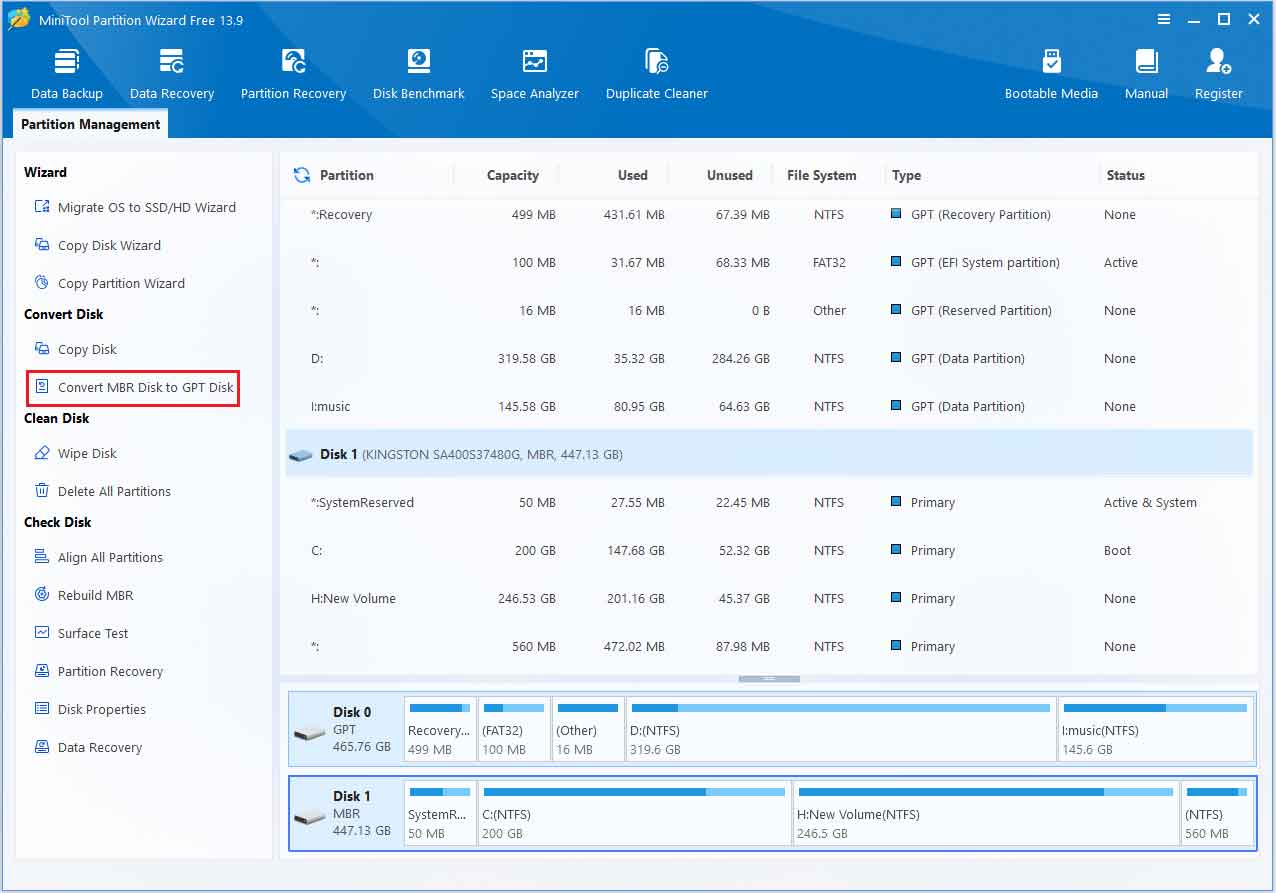This screenshot has height=893, width=1276.
Task: Click the splitter handle above the disk map
Action: (769, 679)
